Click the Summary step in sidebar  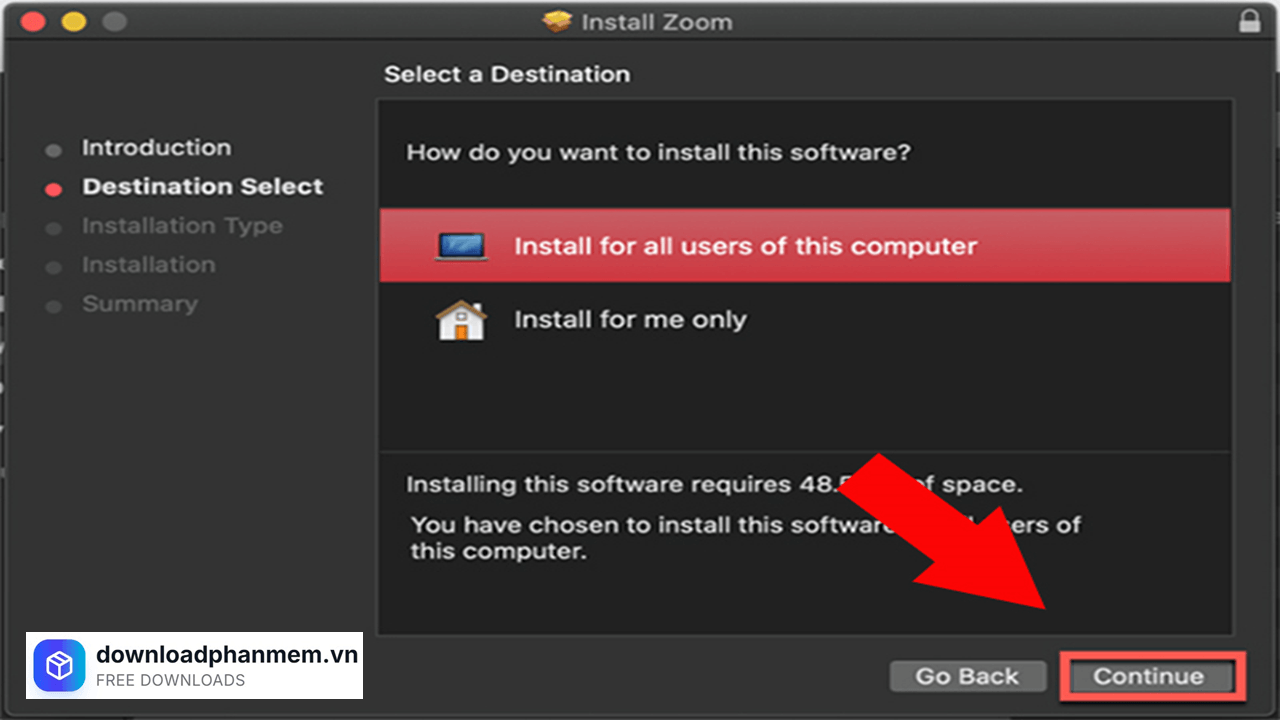pyautogui.click(x=139, y=304)
